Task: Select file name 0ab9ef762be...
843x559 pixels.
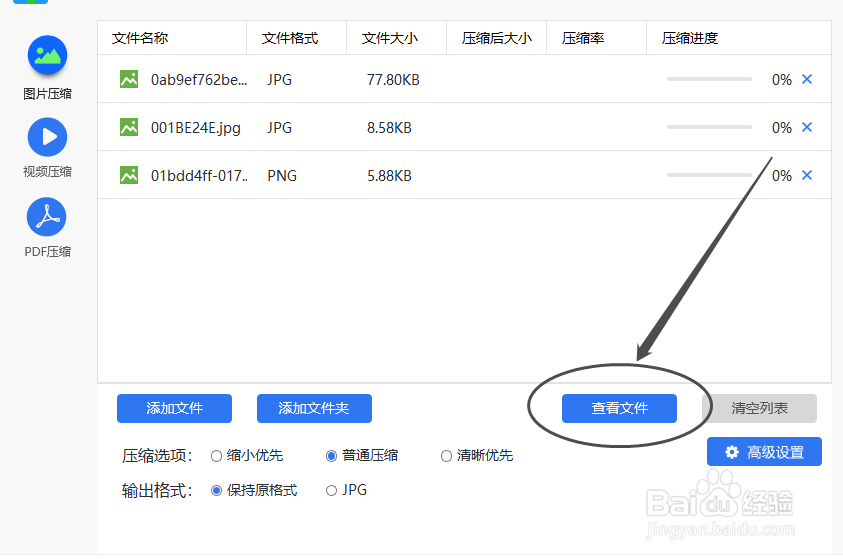Action: (199, 80)
